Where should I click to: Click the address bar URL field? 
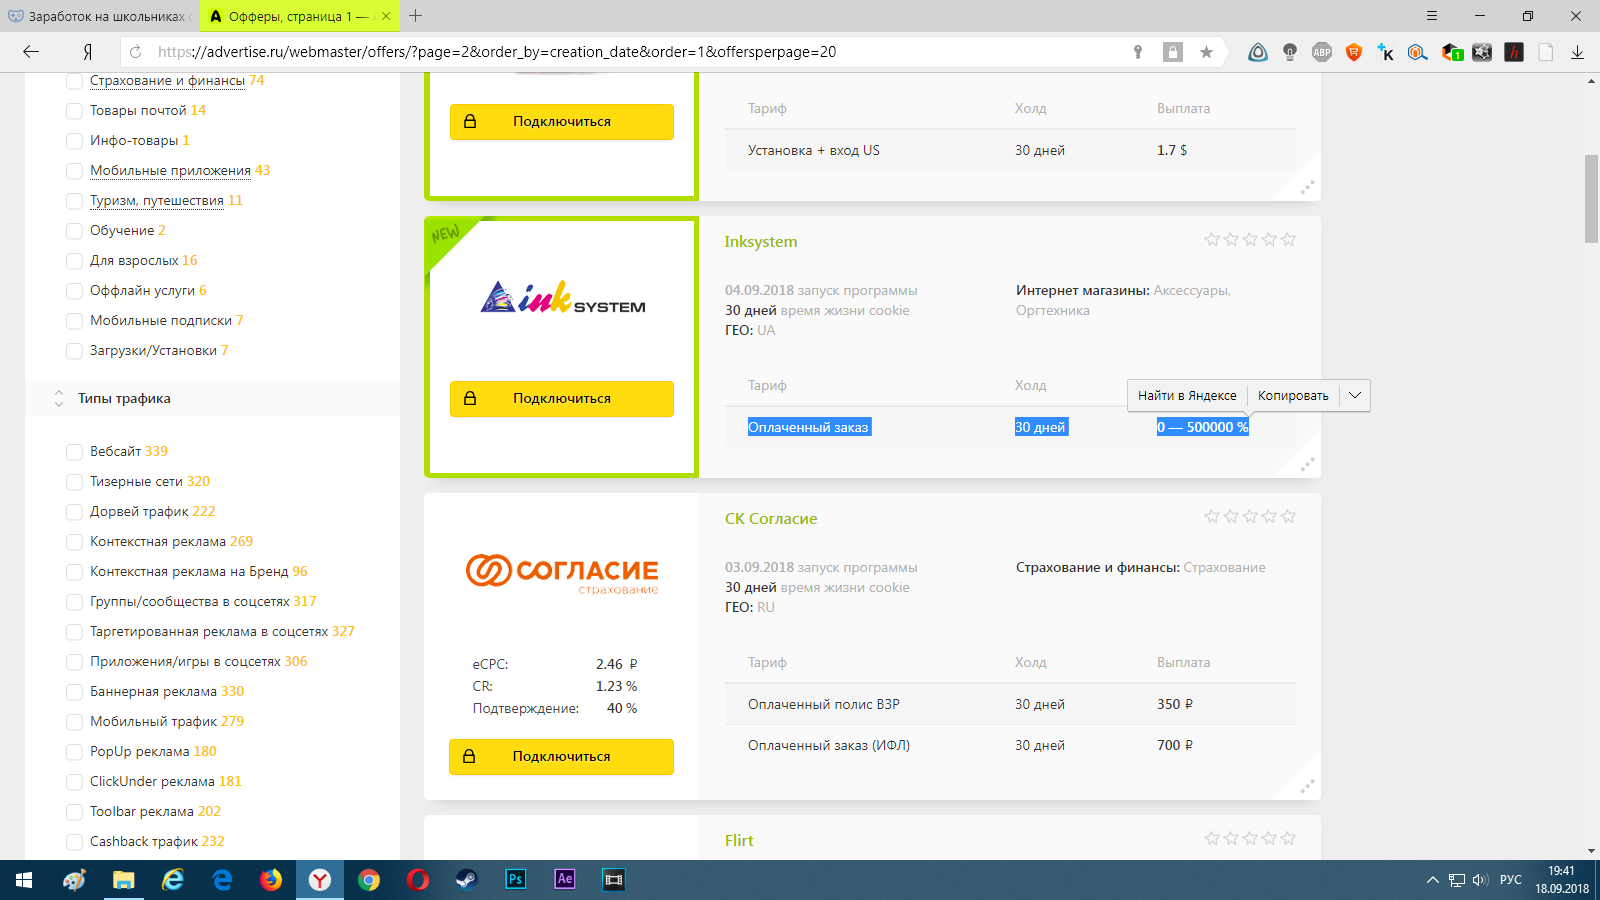tap(640, 52)
